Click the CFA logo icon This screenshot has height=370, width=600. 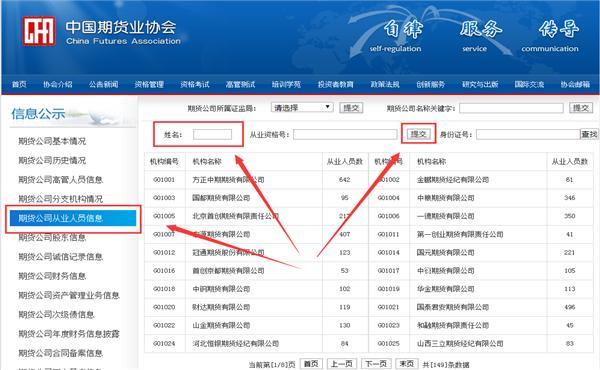[x=39, y=31]
